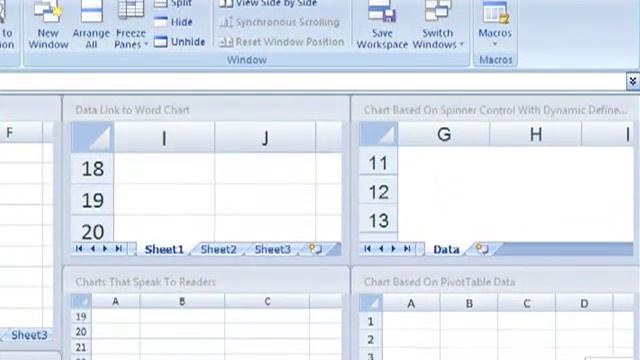
Task: Switch to Sheet3 tab in Data Link workbook
Action: click(272, 249)
